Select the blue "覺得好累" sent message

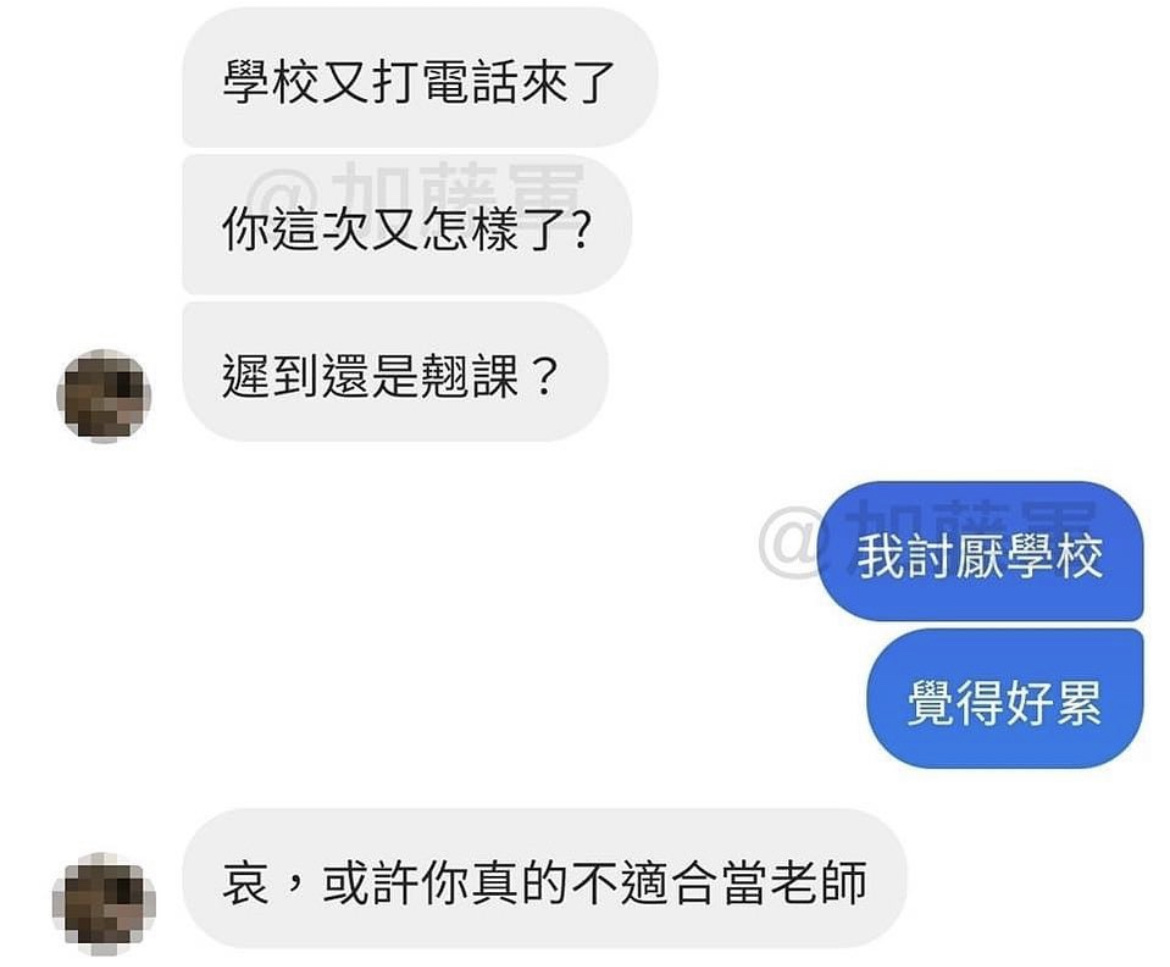pyautogui.click(x=1004, y=698)
